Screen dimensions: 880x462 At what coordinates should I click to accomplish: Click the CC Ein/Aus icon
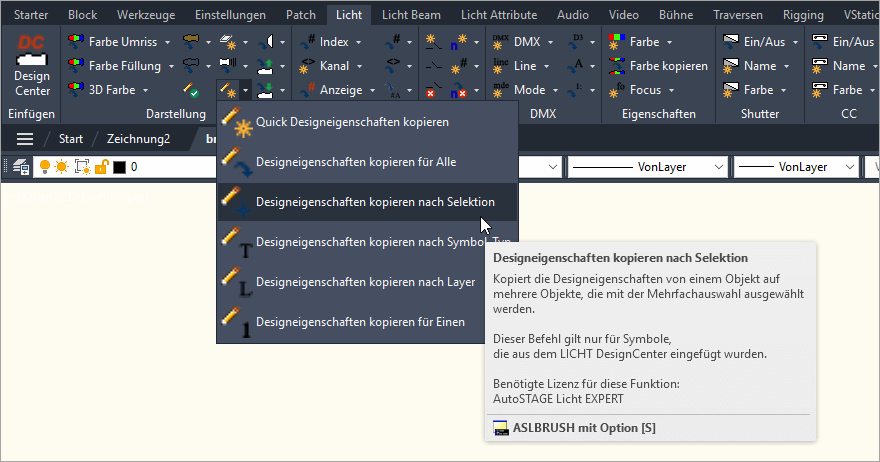tap(820, 42)
